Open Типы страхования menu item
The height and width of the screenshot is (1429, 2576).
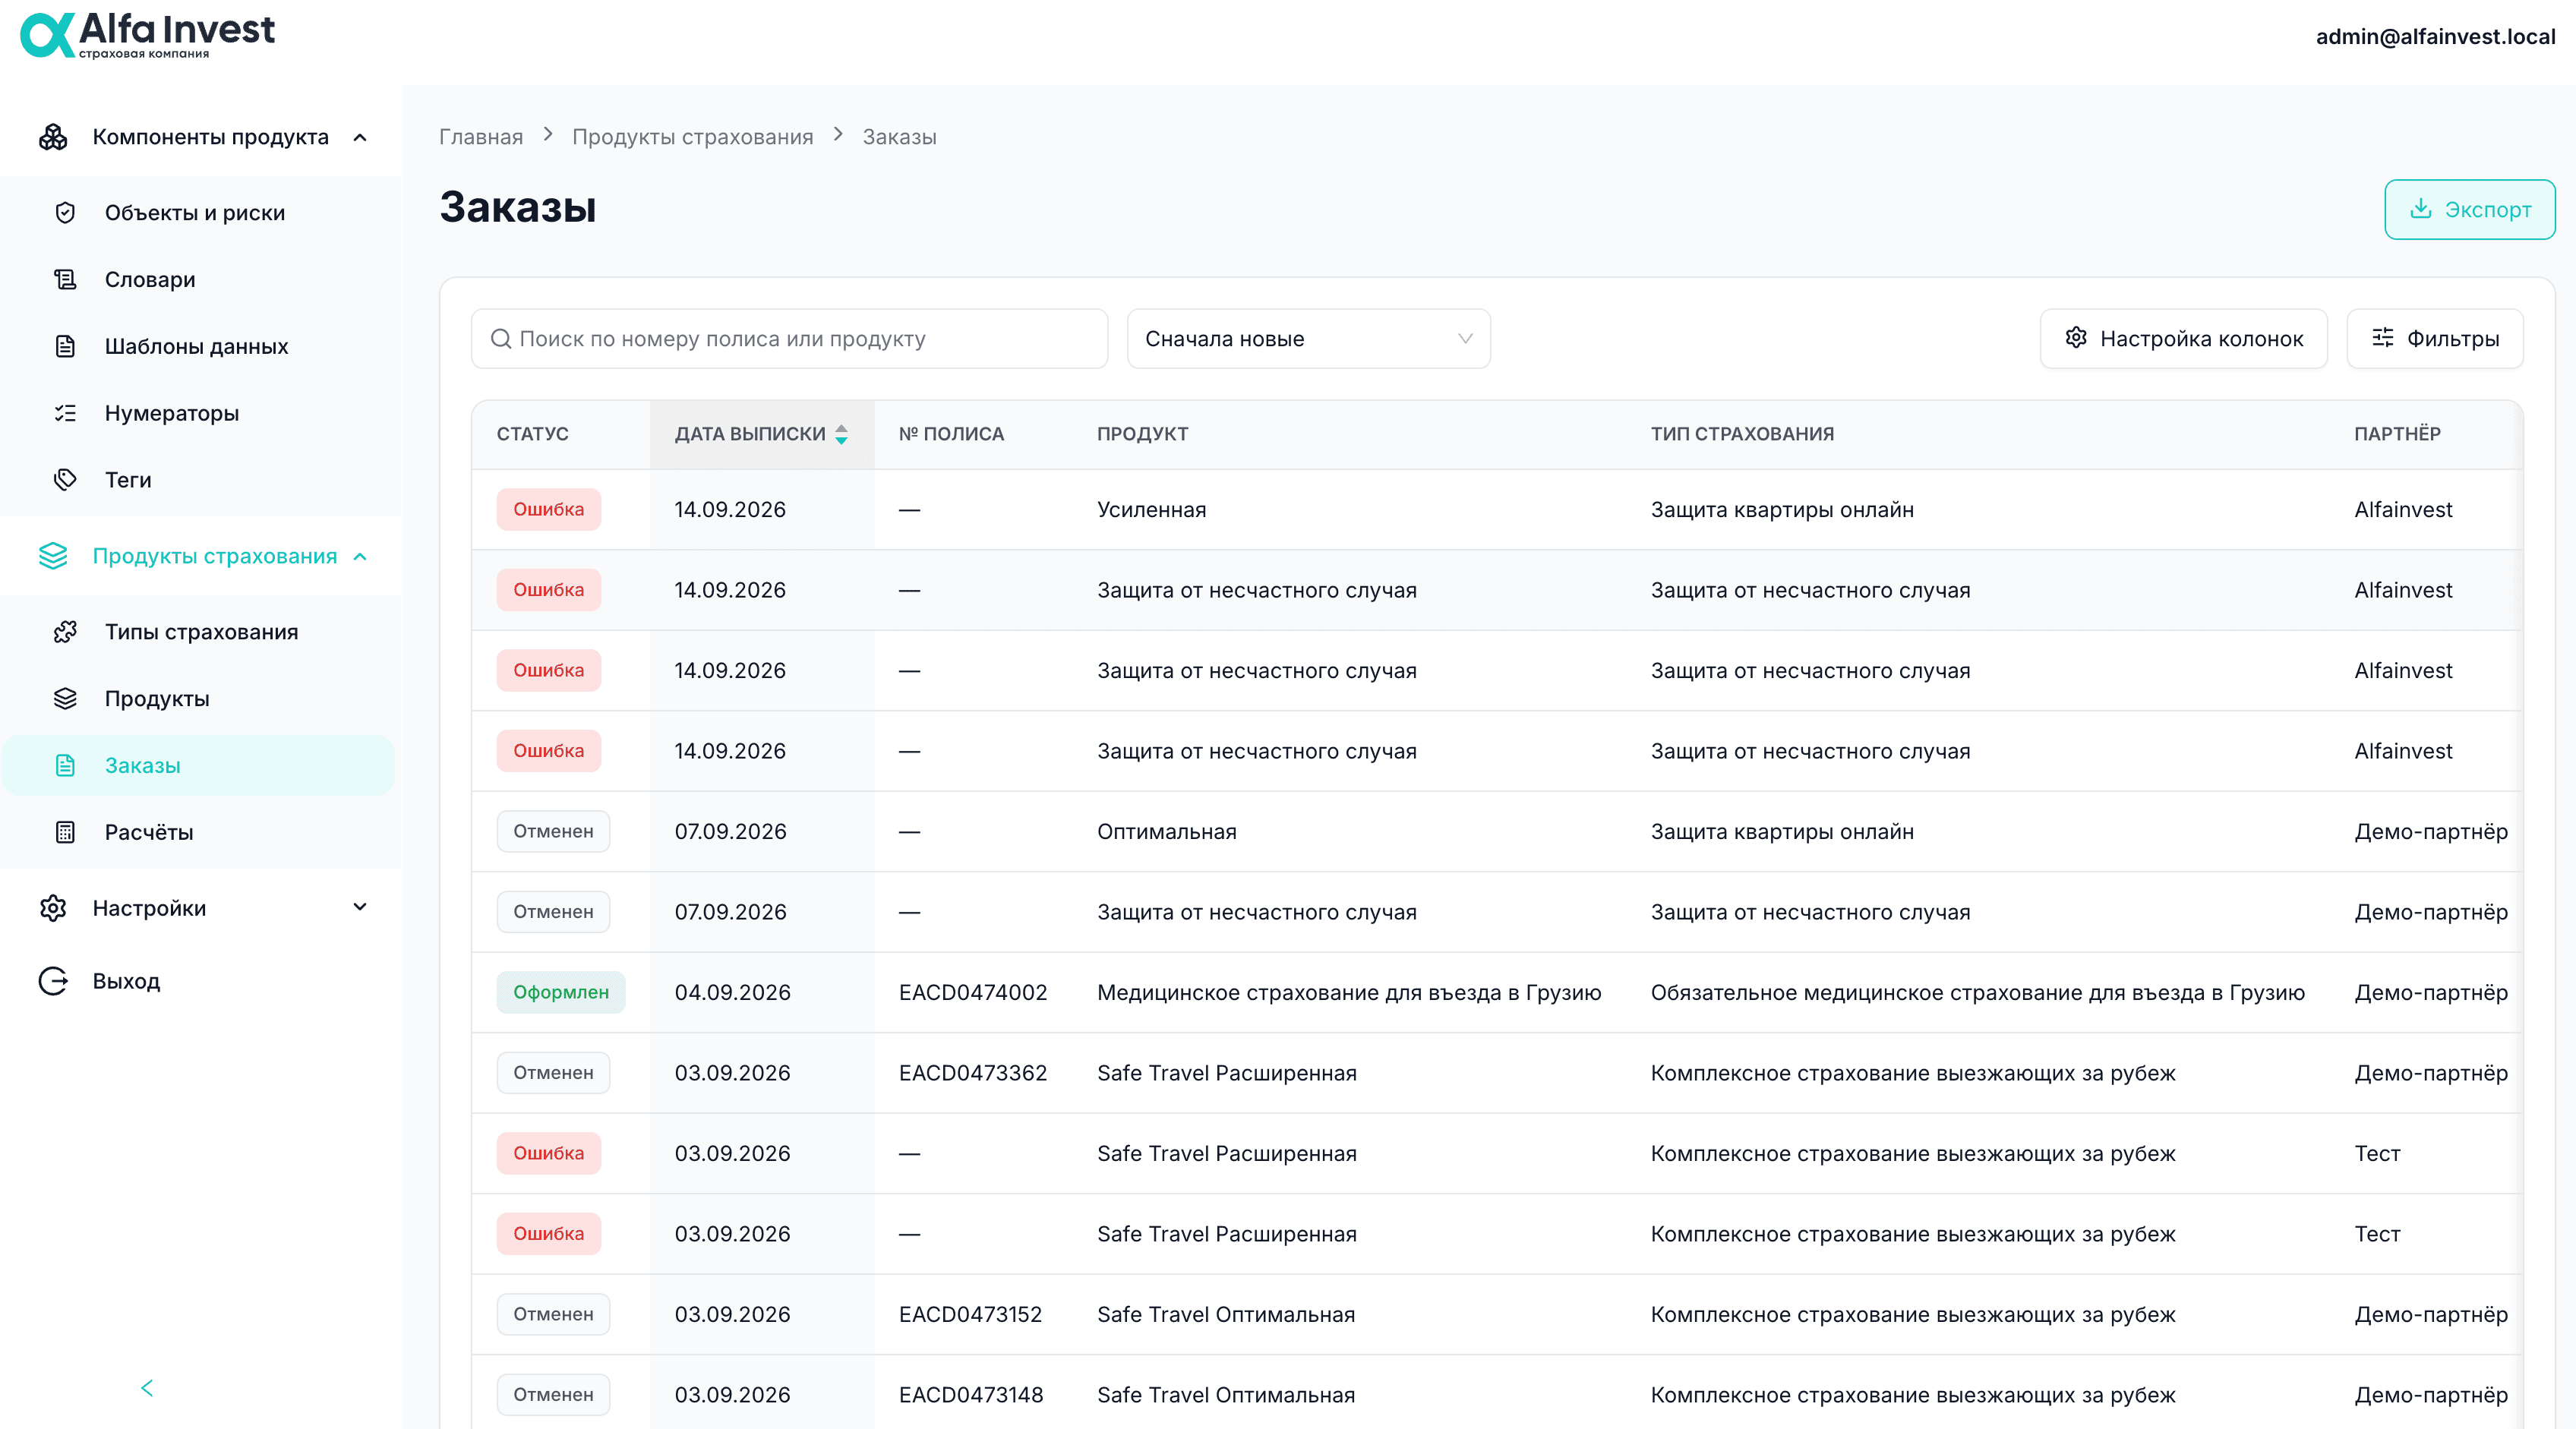(x=201, y=632)
